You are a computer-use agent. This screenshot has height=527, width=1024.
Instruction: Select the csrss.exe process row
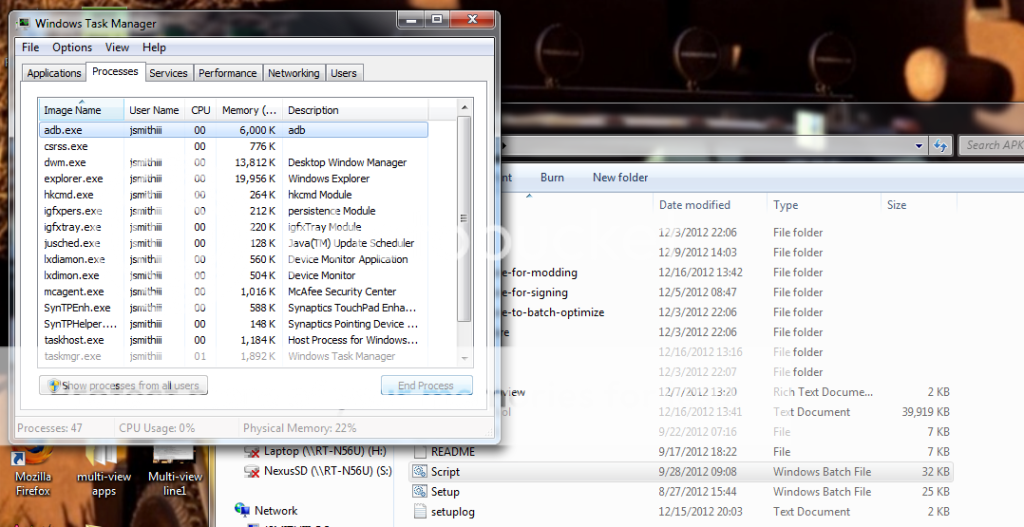coord(234,146)
